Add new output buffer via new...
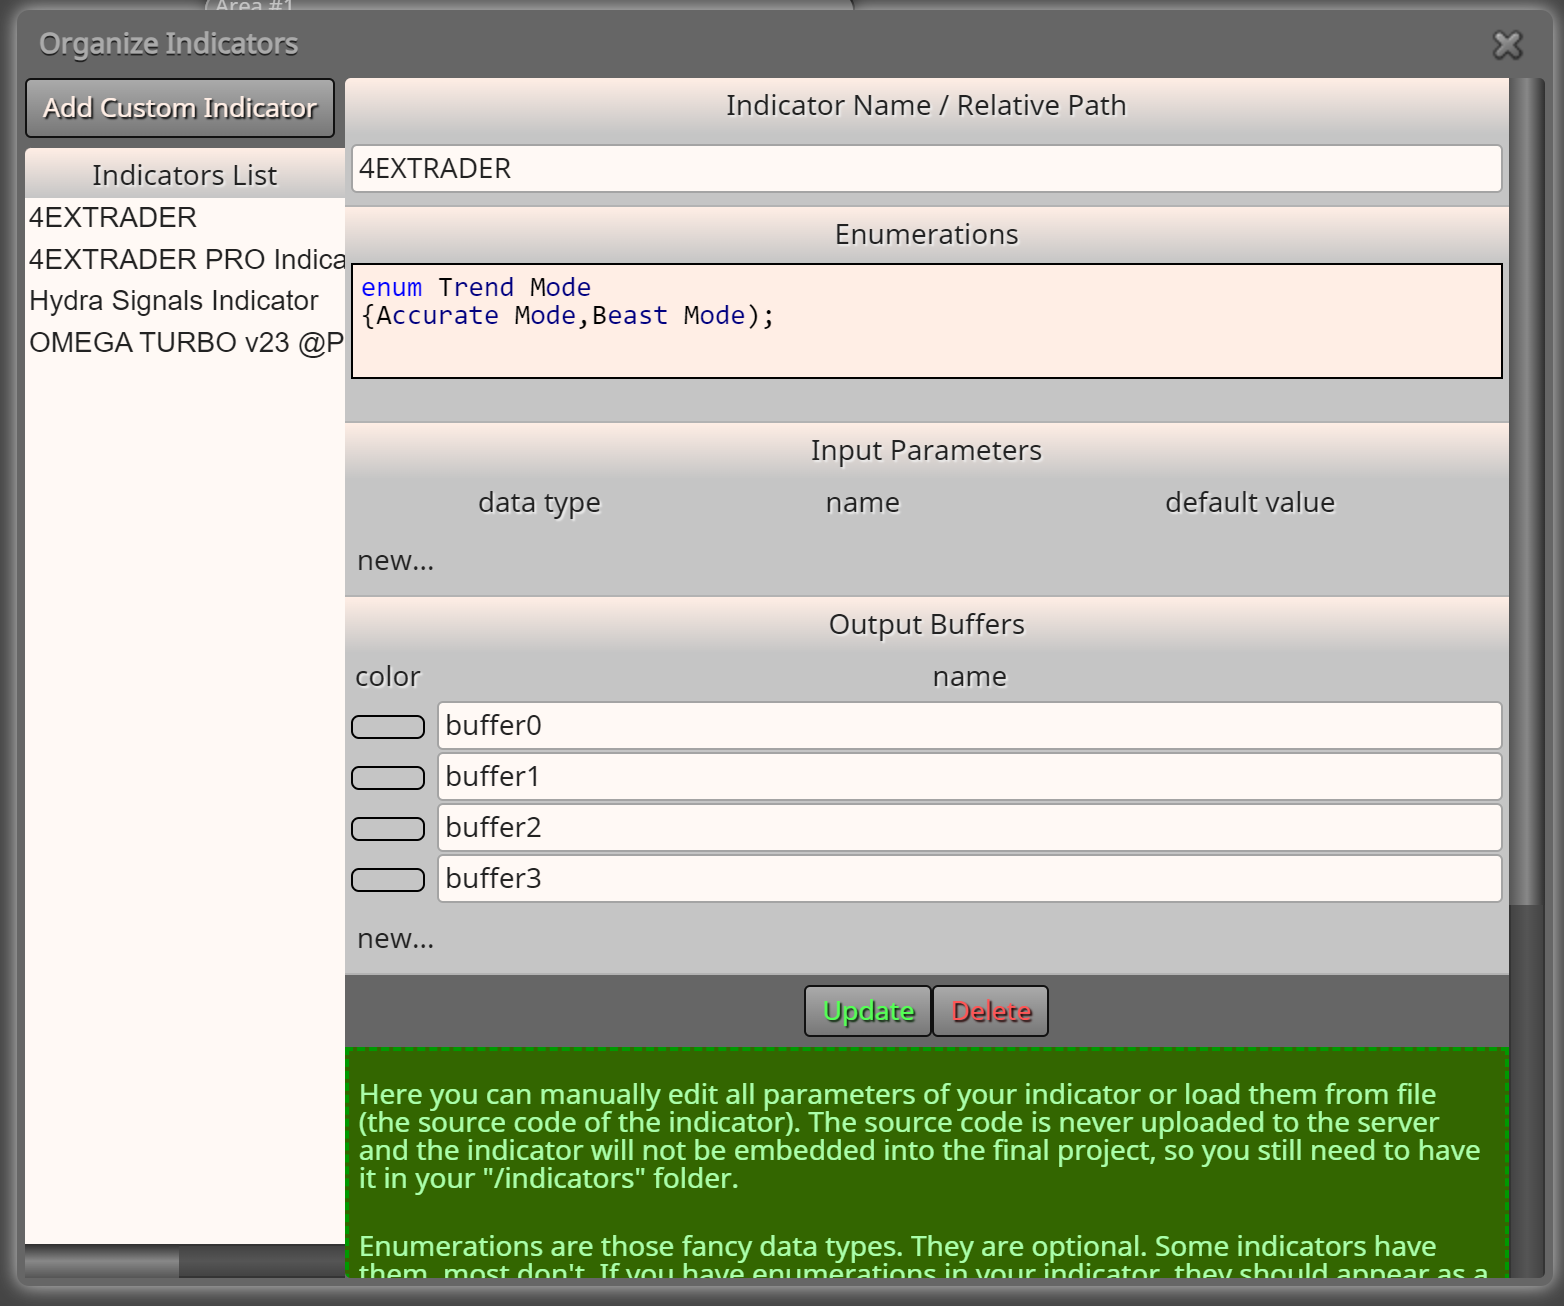Viewport: 1564px width, 1306px height. 396,938
